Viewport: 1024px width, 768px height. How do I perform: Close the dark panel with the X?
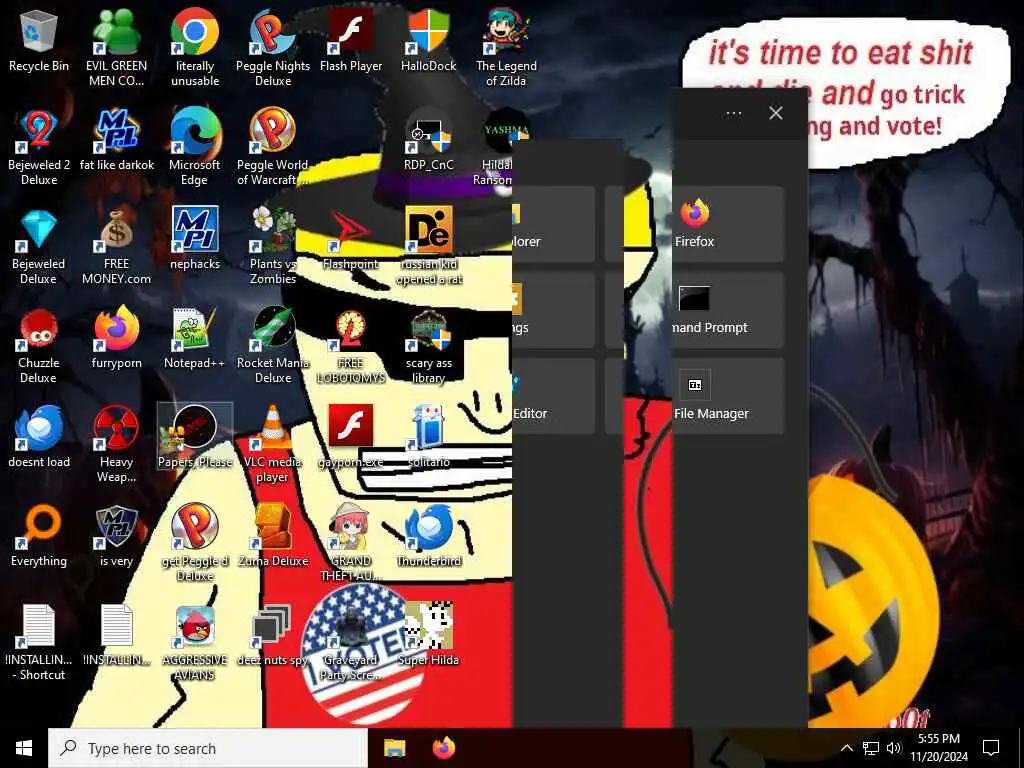coord(776,113)
